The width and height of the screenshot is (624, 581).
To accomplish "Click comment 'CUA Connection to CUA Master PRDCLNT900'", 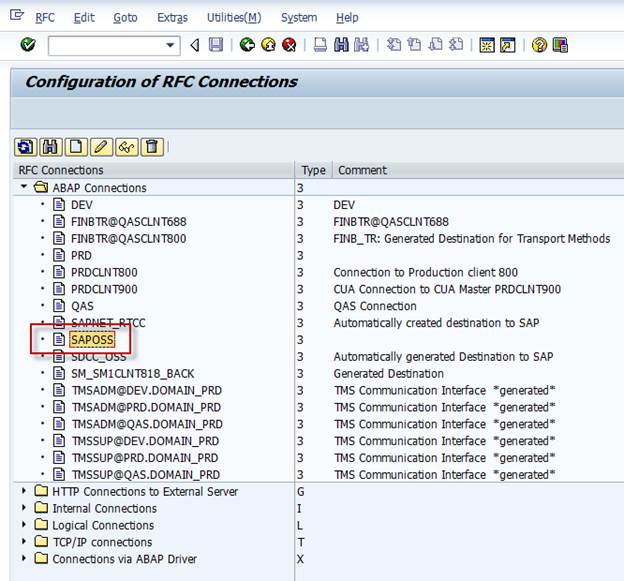I will (x=447, y=289).
